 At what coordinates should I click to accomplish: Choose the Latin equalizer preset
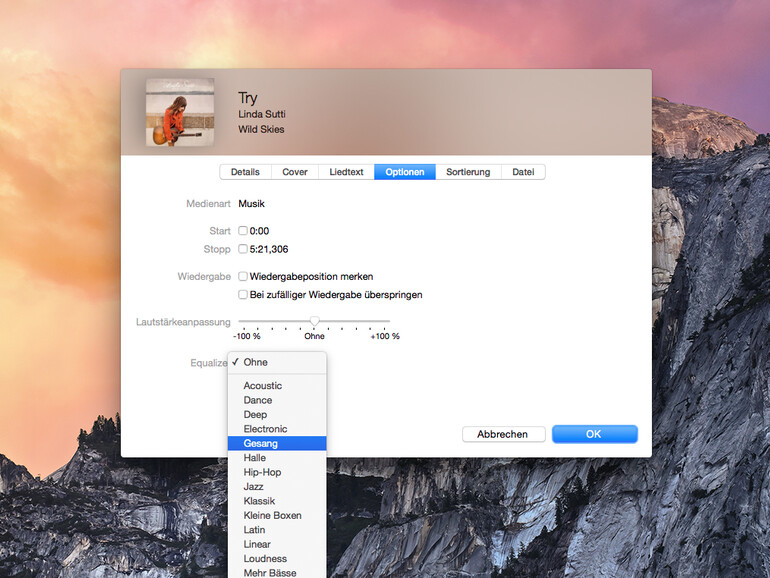(277, 530)
